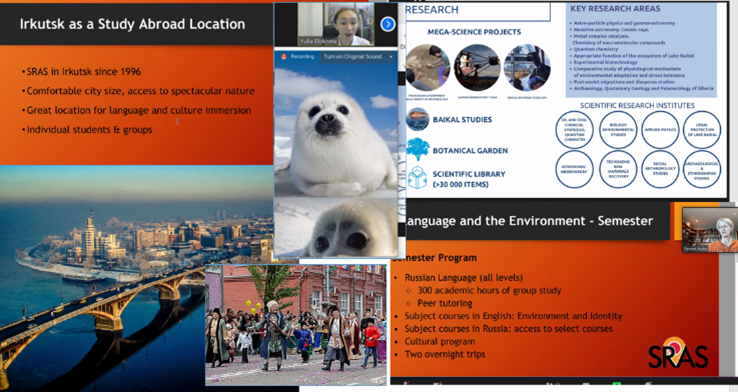Click the Baikal Studies water icon
738x392 pixels.
pos(417,120)
